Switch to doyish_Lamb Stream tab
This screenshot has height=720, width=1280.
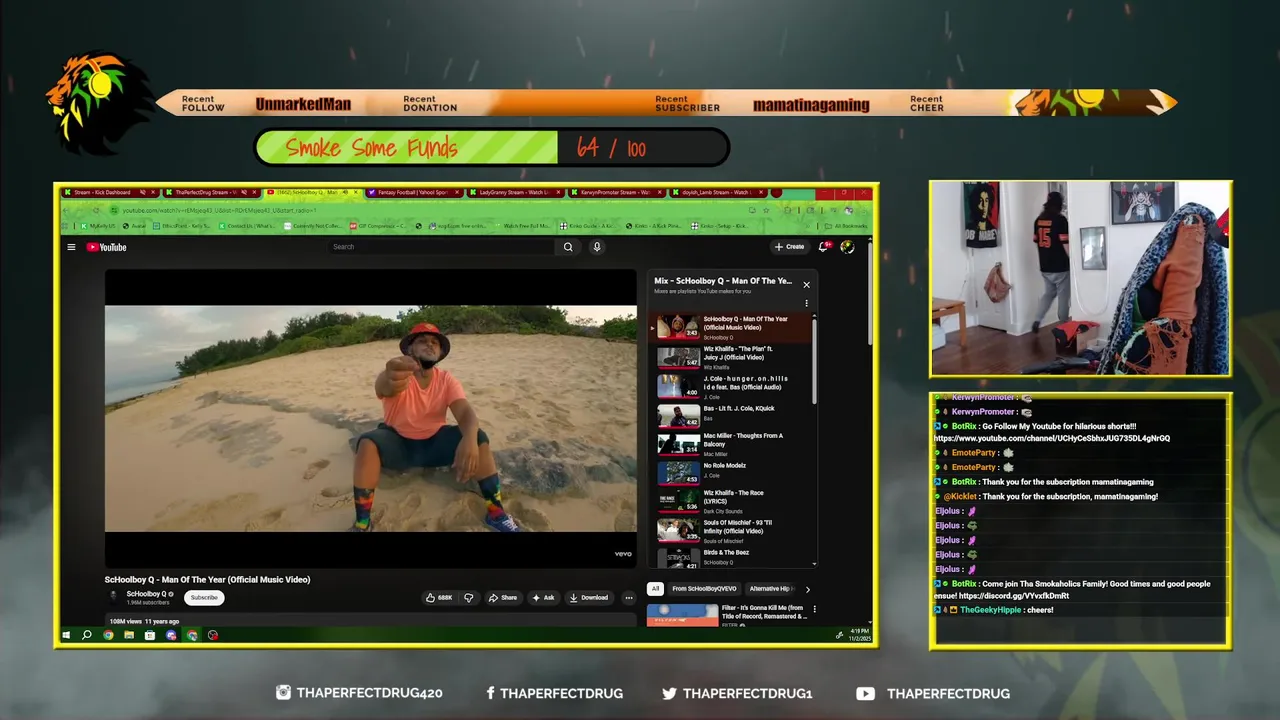click(x=716, y=192)
